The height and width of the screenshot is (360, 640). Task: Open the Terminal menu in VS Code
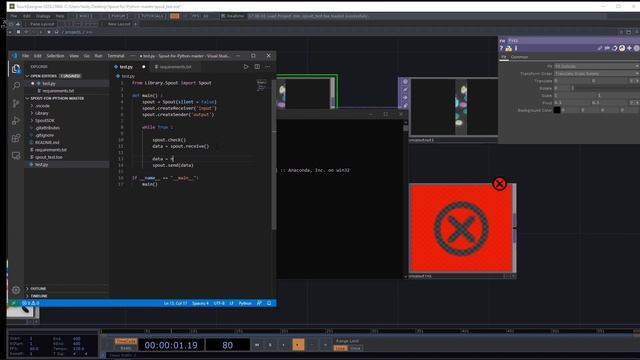click(x=116, y=56)
